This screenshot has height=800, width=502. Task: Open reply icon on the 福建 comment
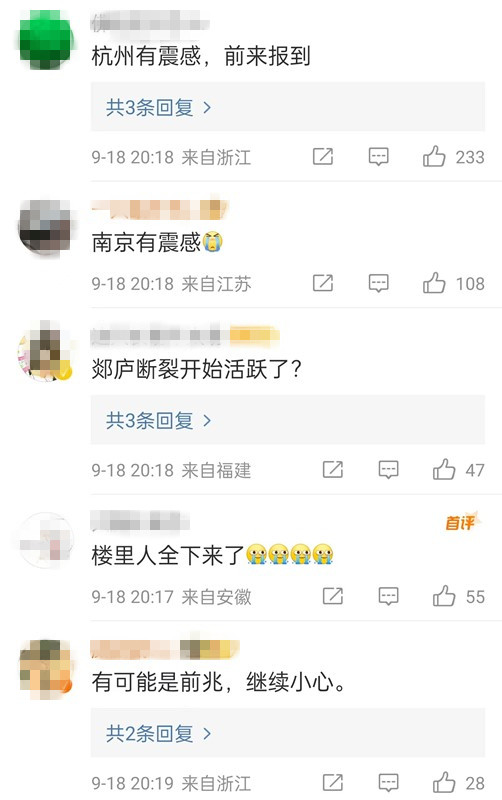click(388, 469)
